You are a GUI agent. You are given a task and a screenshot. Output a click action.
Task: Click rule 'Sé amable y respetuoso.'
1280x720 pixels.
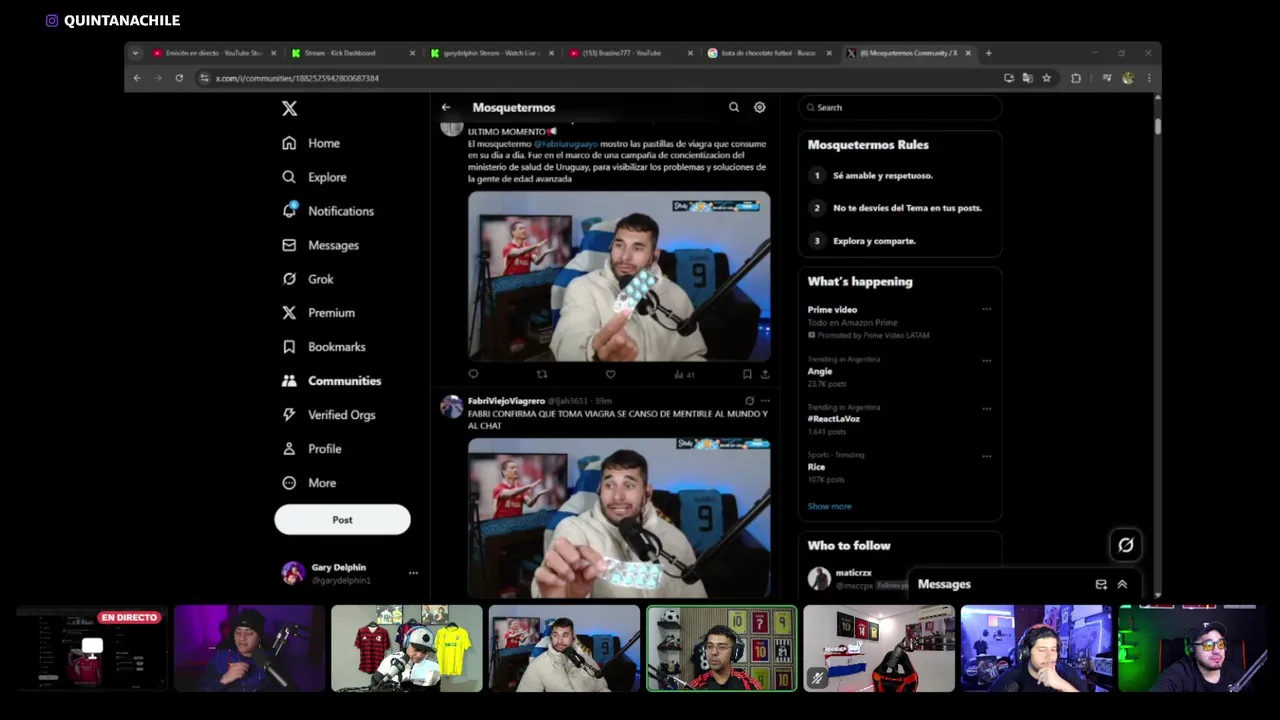pos(883,175)
